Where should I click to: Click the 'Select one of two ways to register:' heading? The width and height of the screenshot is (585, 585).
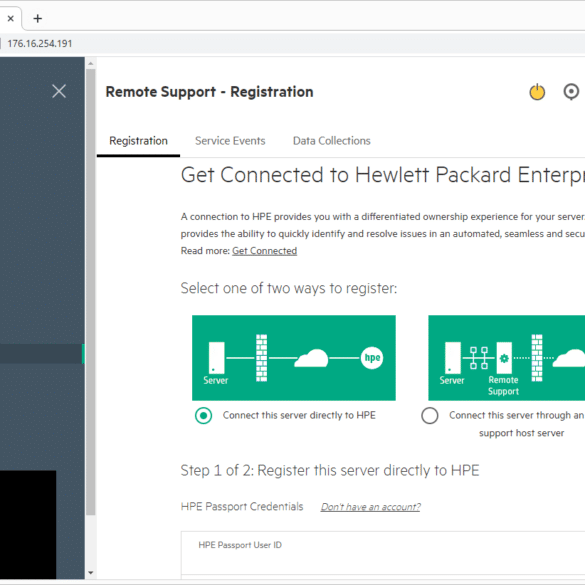(289, 288)
